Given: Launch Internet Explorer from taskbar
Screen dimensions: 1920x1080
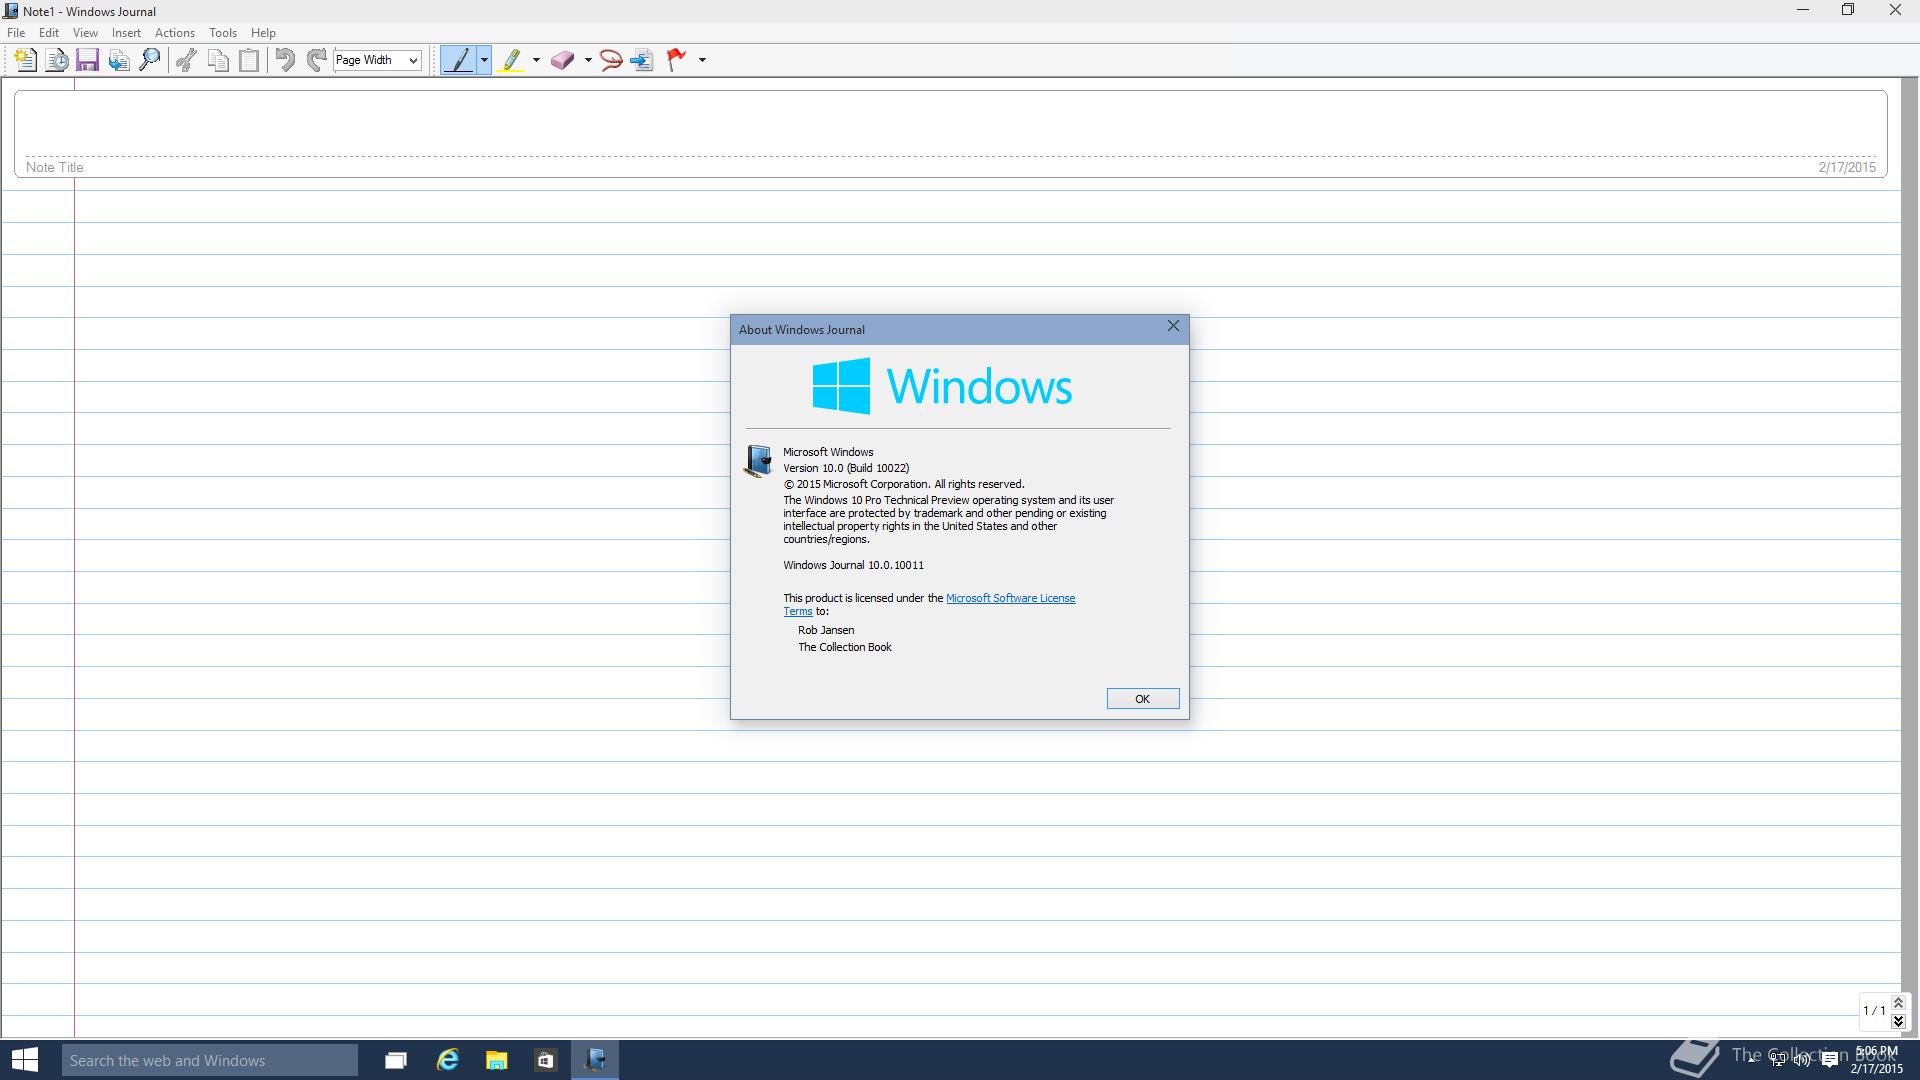Looking at the screenshot, I should click(447, 1060).
